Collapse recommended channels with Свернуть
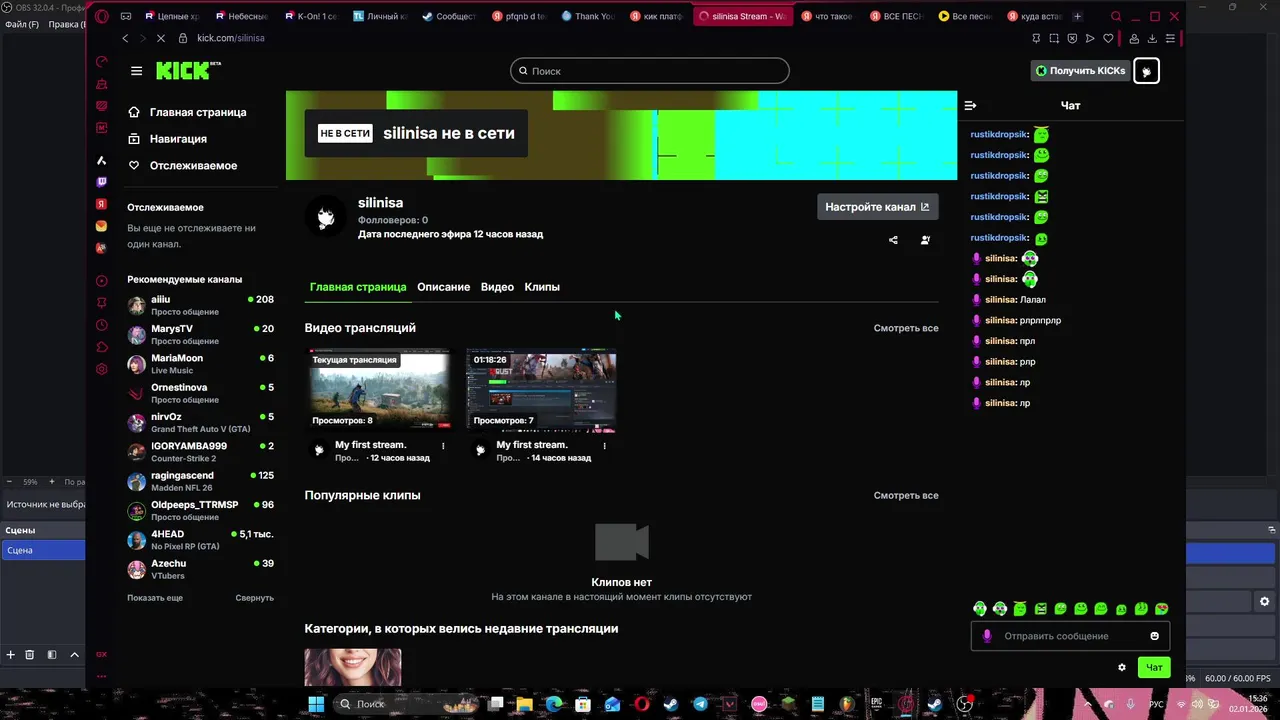 coord(254,598)
